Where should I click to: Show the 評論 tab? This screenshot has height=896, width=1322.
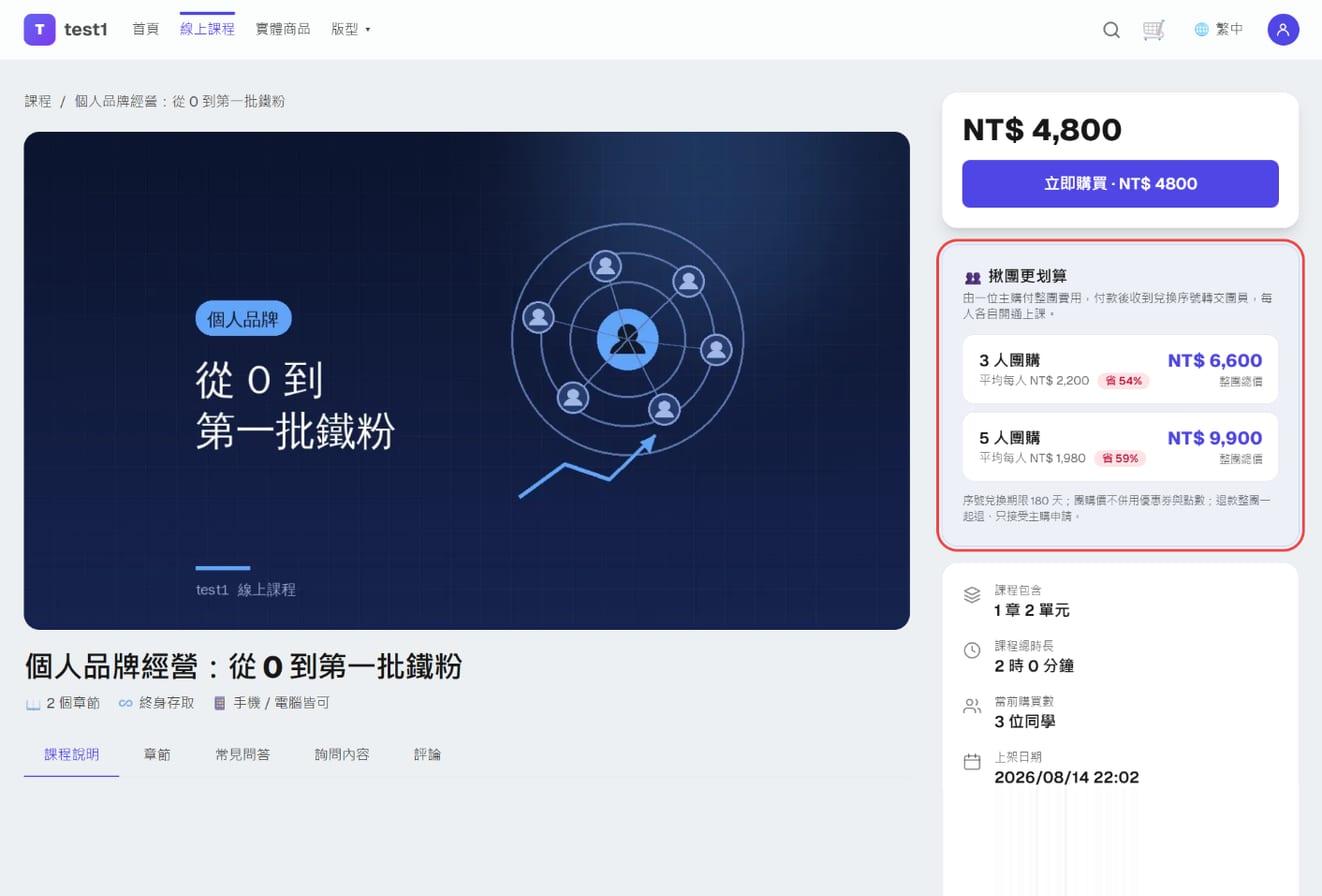click(427, 755)
